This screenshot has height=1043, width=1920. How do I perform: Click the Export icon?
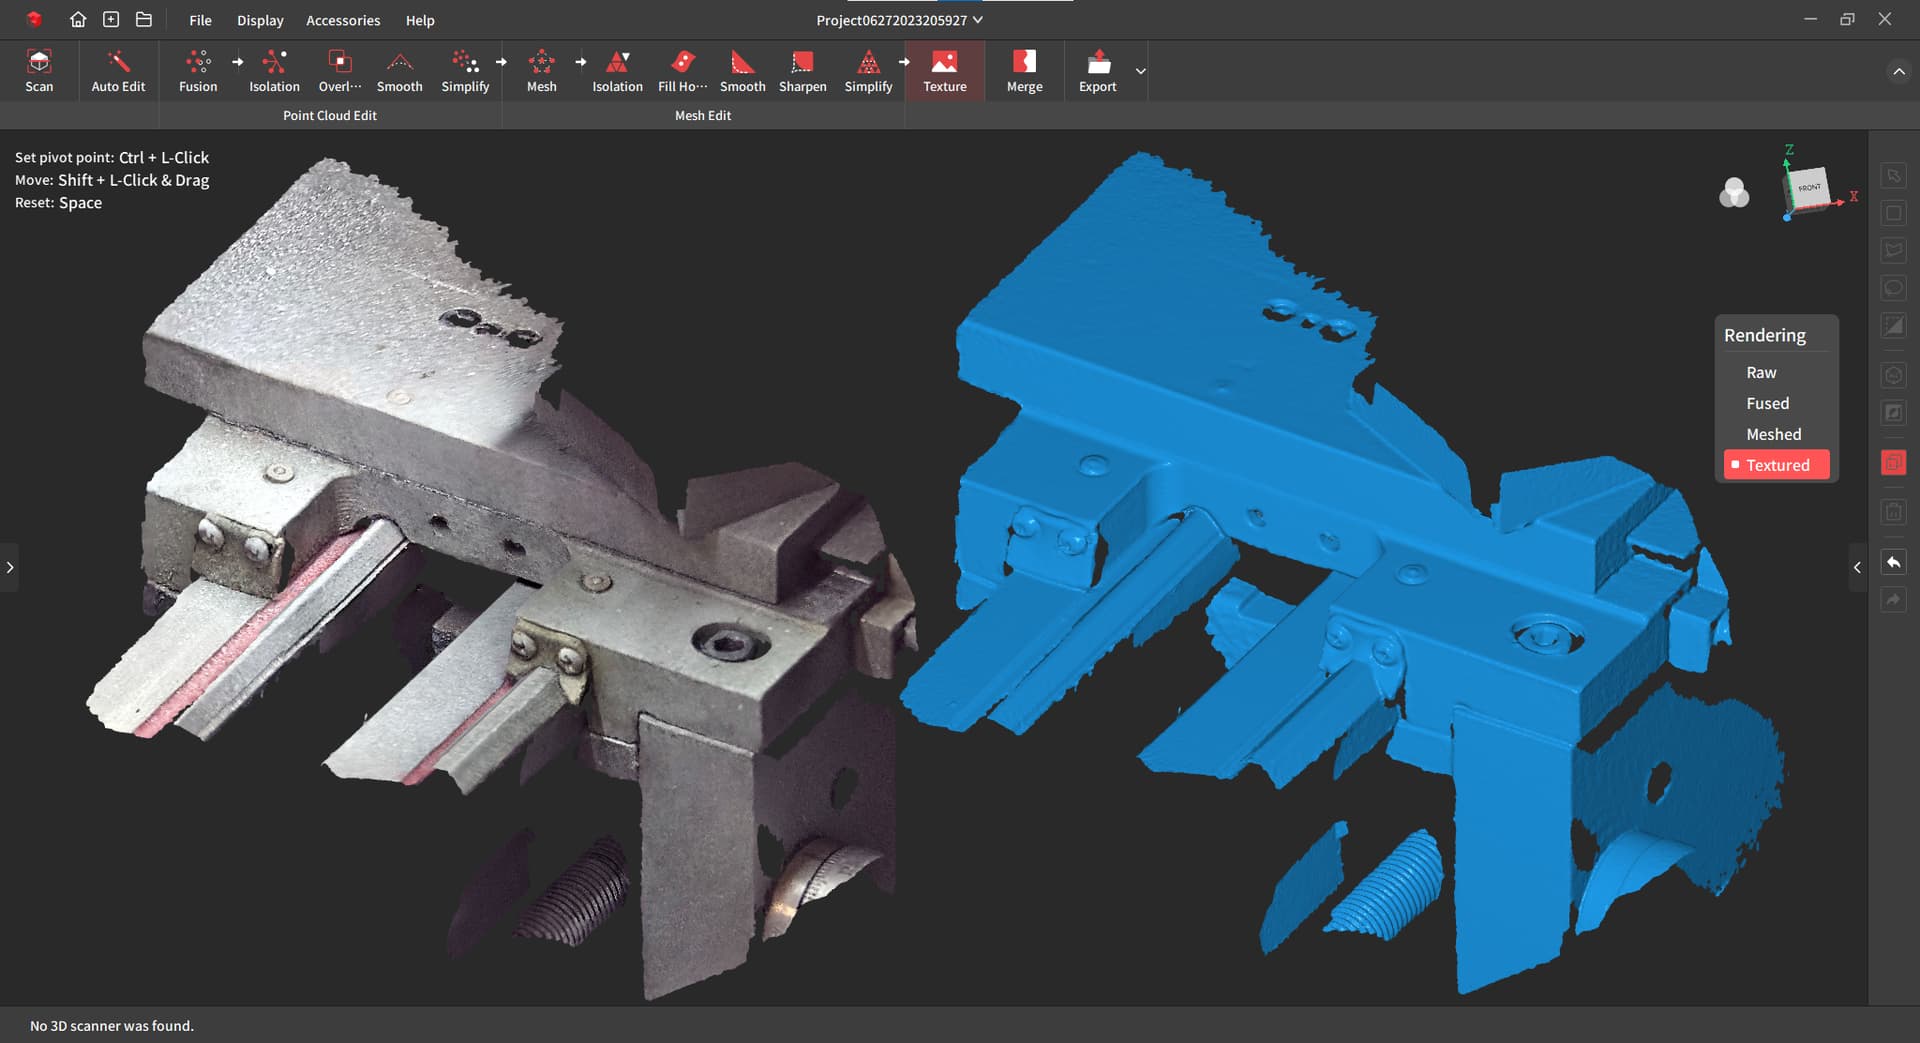pos(1098,70)
